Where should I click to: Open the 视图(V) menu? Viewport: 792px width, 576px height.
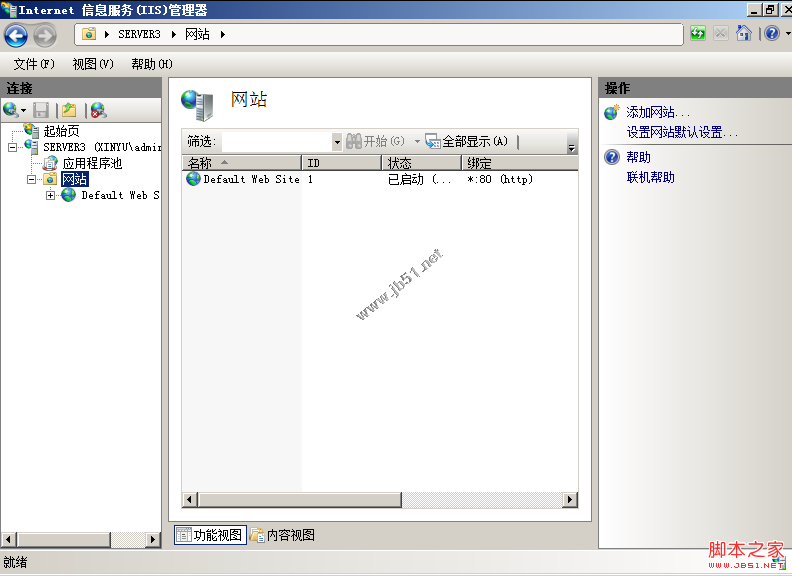point(93,64)
